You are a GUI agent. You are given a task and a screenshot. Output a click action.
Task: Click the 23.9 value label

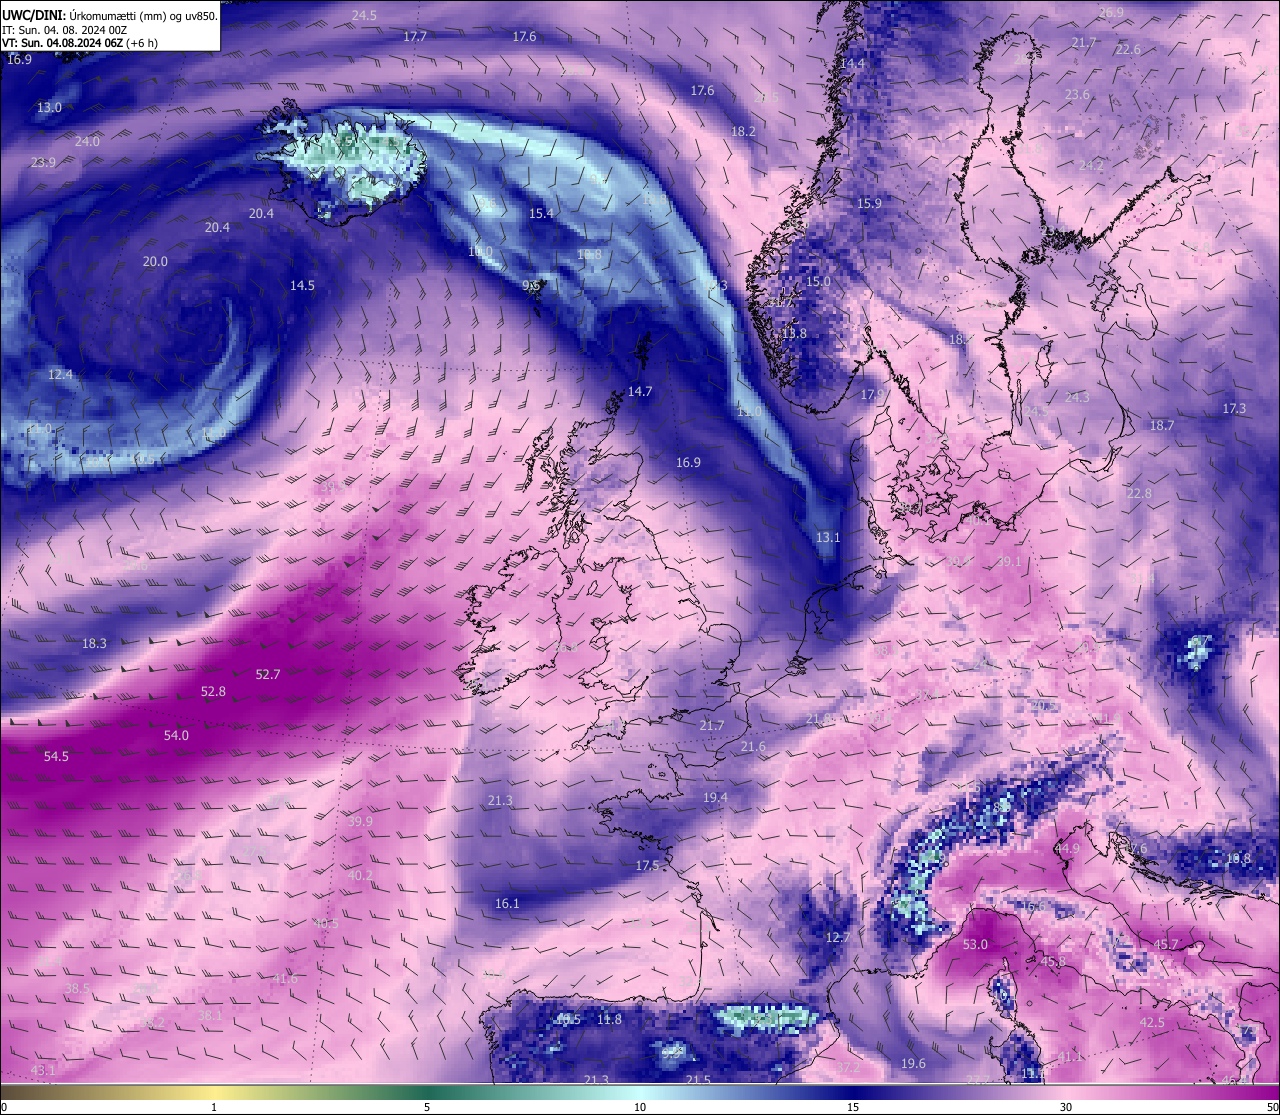click(x=43, y=162)
